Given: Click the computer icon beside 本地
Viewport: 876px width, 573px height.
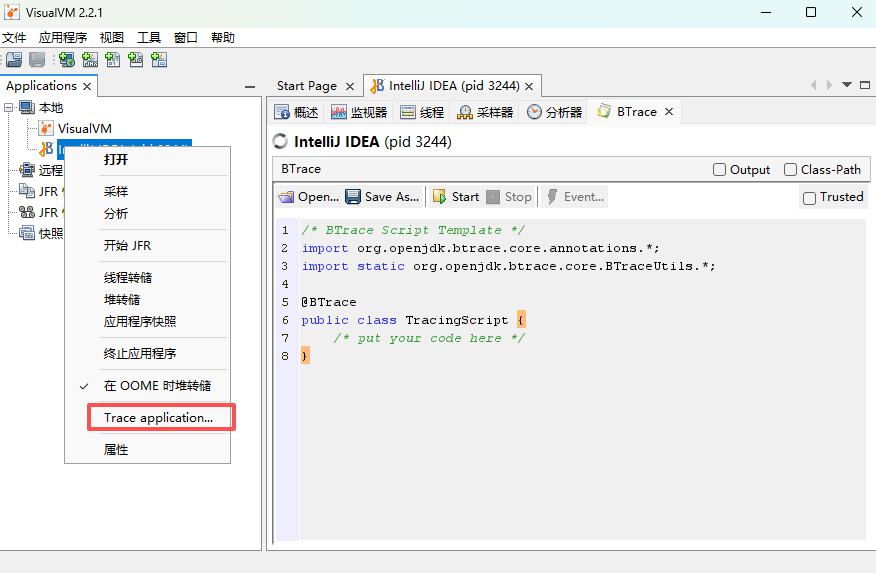Looking at the screenshot, I should [27, 107].
